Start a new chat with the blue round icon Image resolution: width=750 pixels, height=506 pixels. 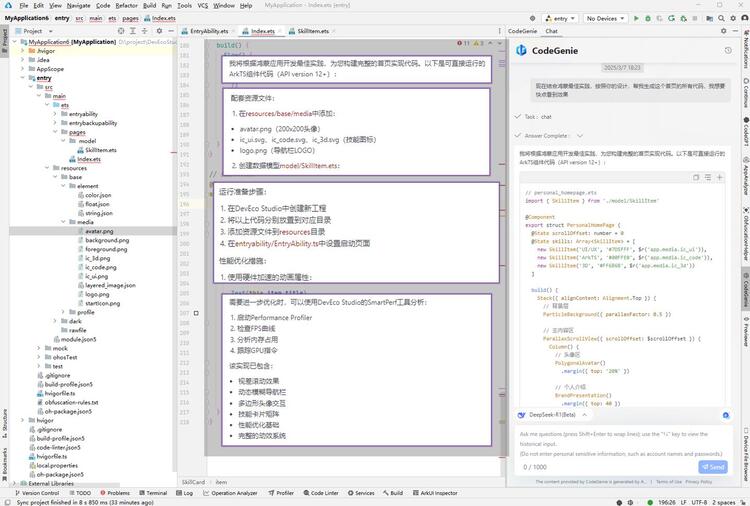pyautogui.click(x=726, y=415)
